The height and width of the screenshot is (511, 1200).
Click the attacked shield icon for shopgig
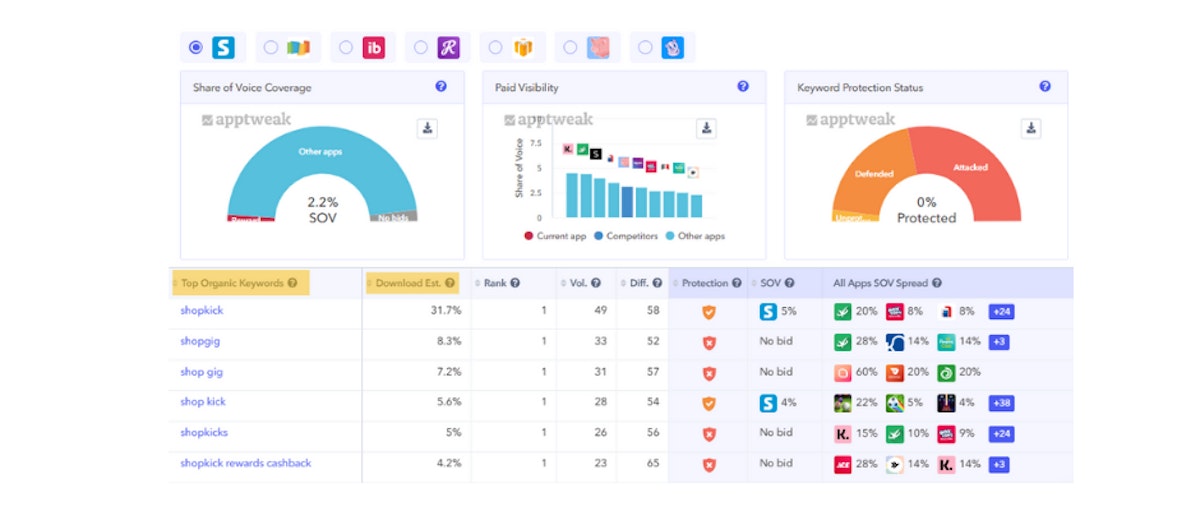tap(709, 342)
